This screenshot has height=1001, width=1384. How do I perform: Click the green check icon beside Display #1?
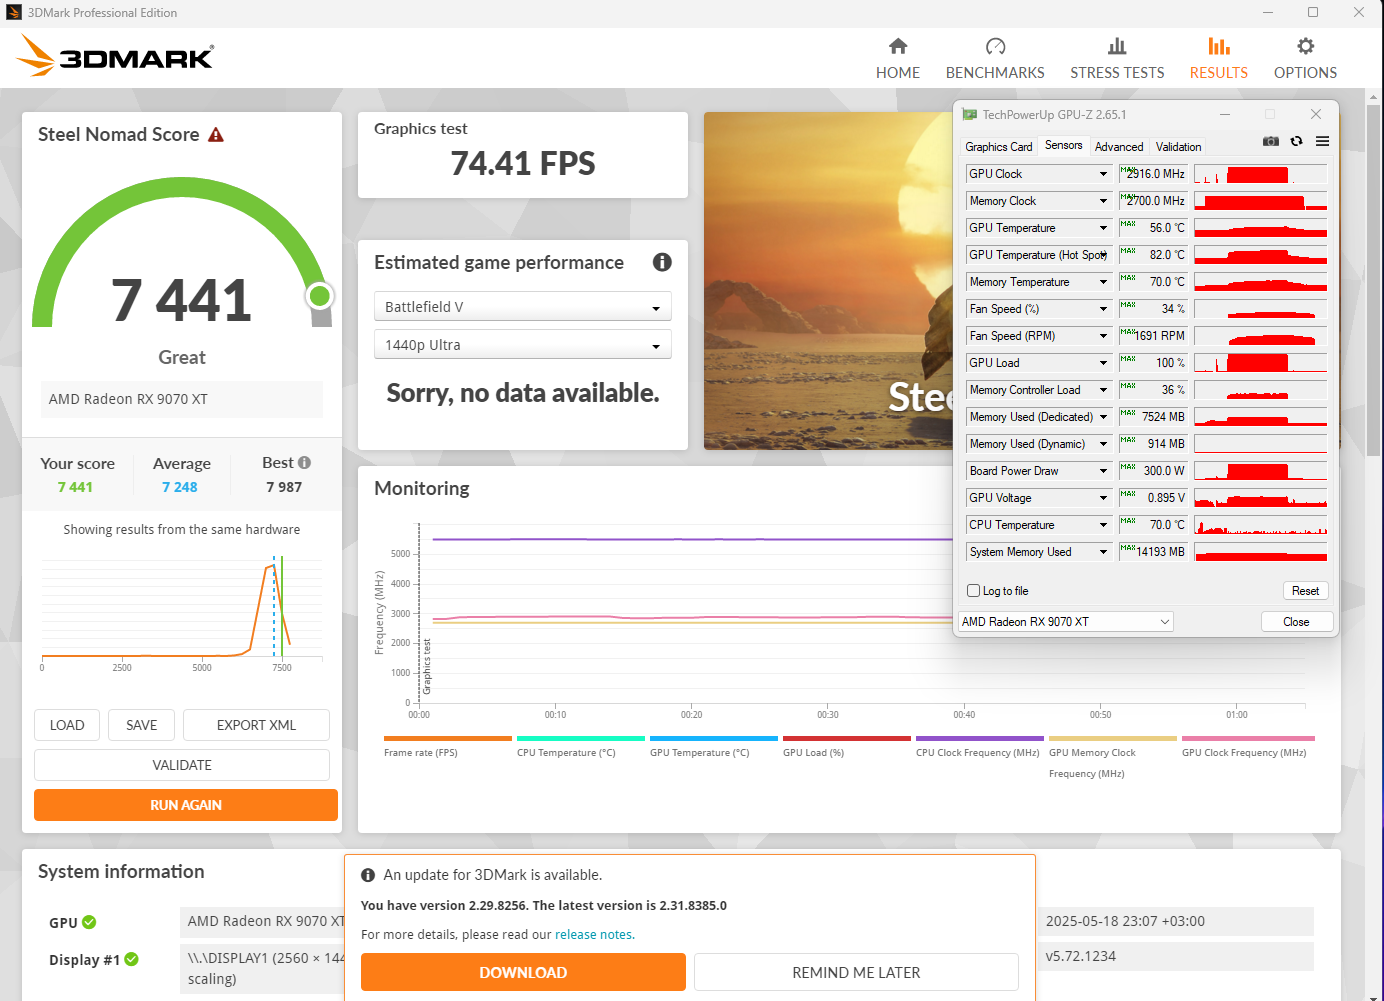pos(131,959)
